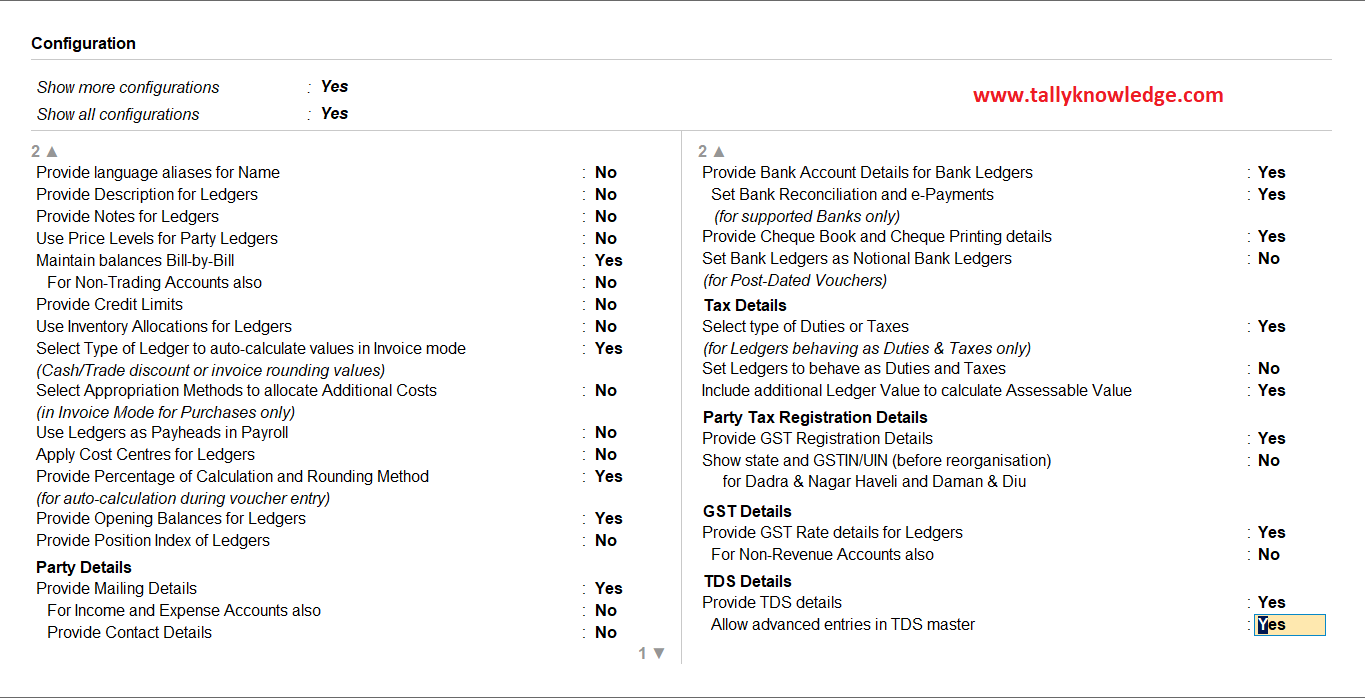
Task: Enable "Use Ledgers as Payheads in Payroll"
Action: coord(606,432)
